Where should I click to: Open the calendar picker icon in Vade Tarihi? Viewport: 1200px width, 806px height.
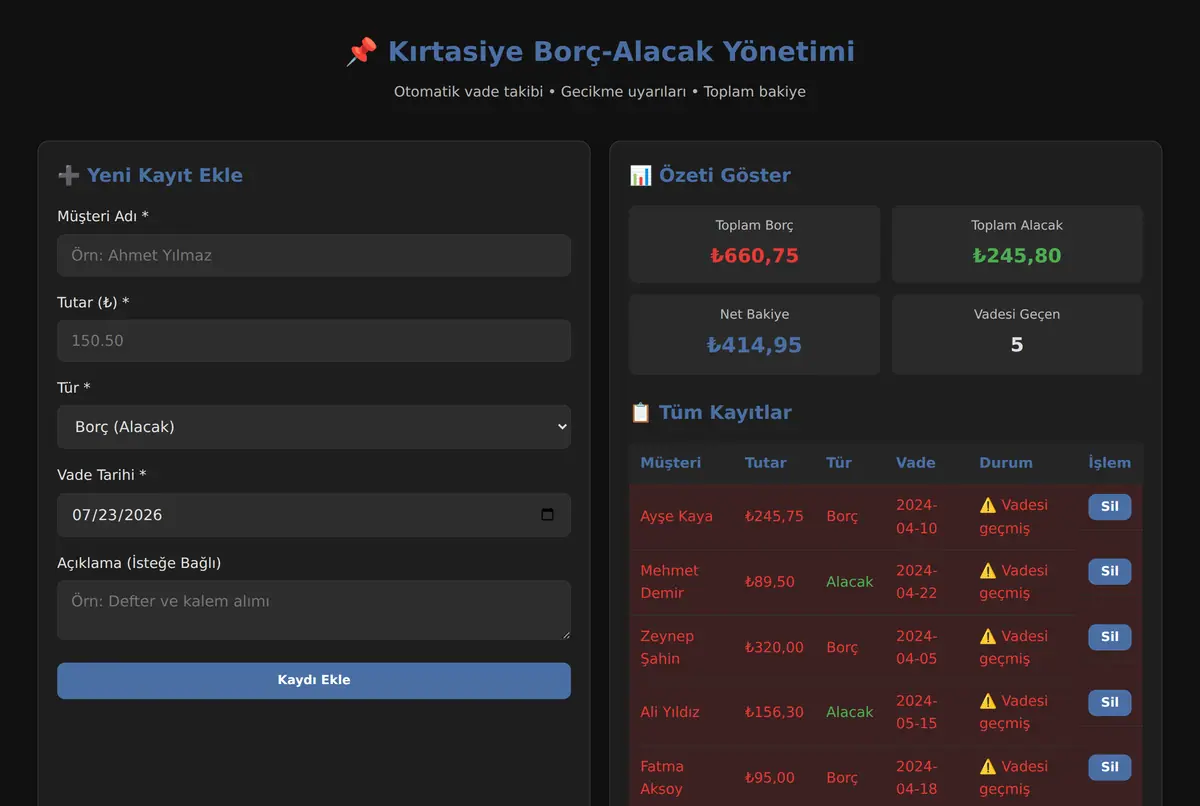point(547,515)
